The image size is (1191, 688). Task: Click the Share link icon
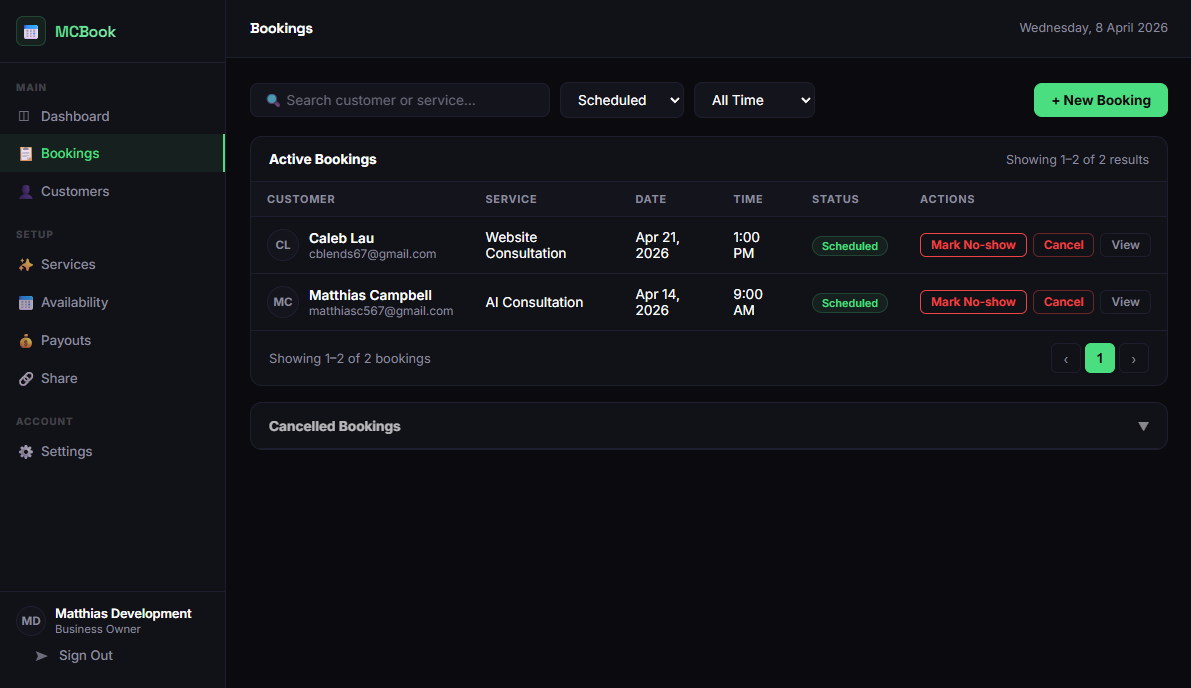[x=25, y=378]
